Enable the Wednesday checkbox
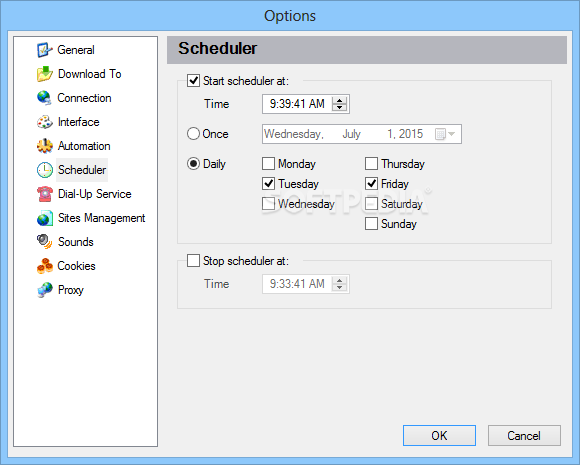Image resolution: width=580 pixels, height=465 pixels. (x=268, y=203)
